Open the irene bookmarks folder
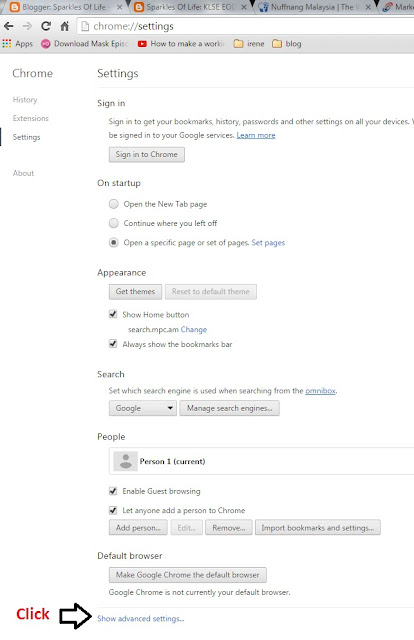The height and width of the screenshot is (640, 414). (x=249, y=44)
